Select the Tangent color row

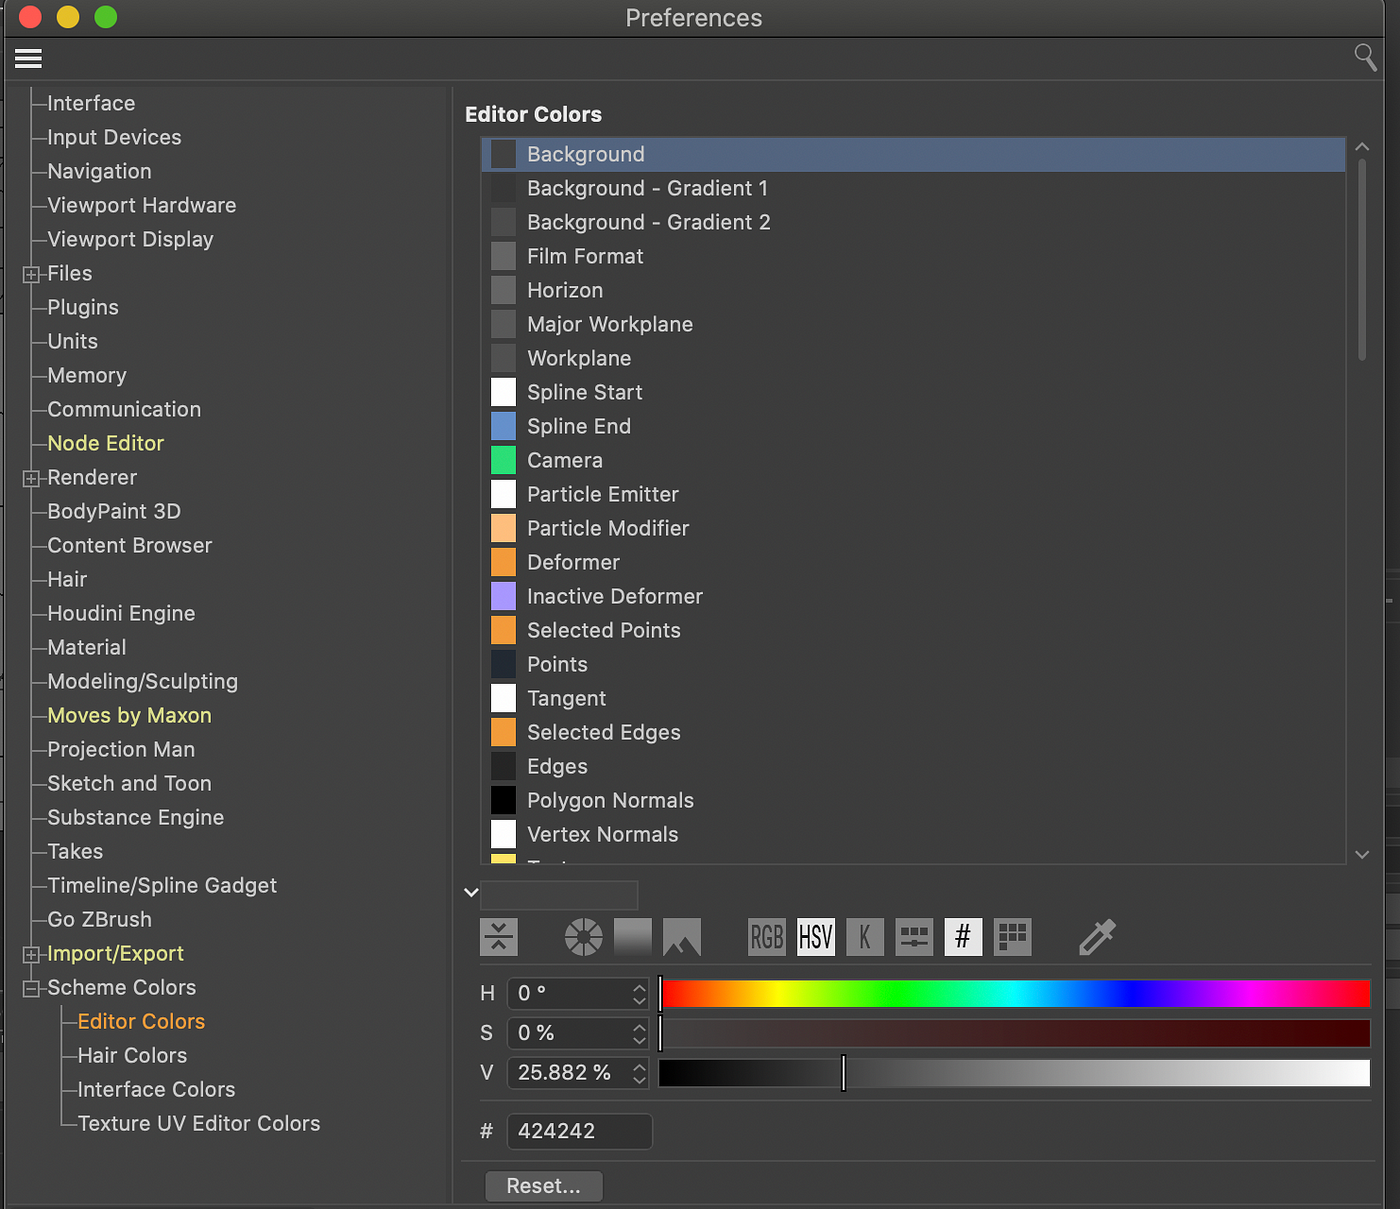(913, 698)
